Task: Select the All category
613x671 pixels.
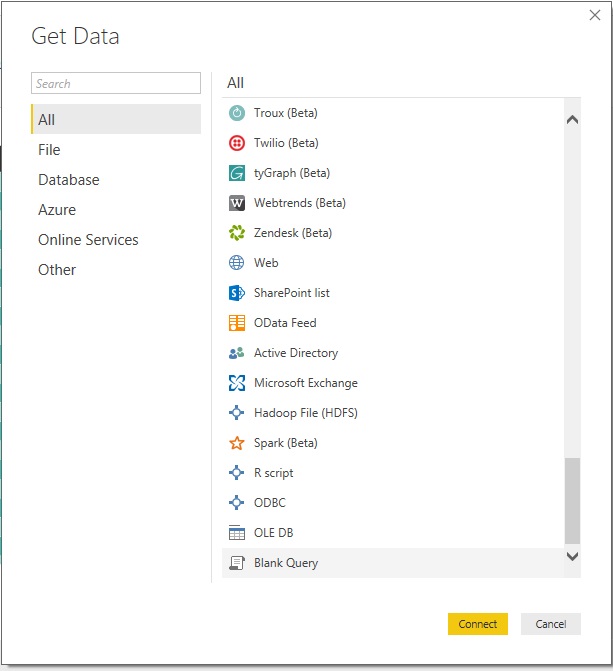Action: [116, 119]
